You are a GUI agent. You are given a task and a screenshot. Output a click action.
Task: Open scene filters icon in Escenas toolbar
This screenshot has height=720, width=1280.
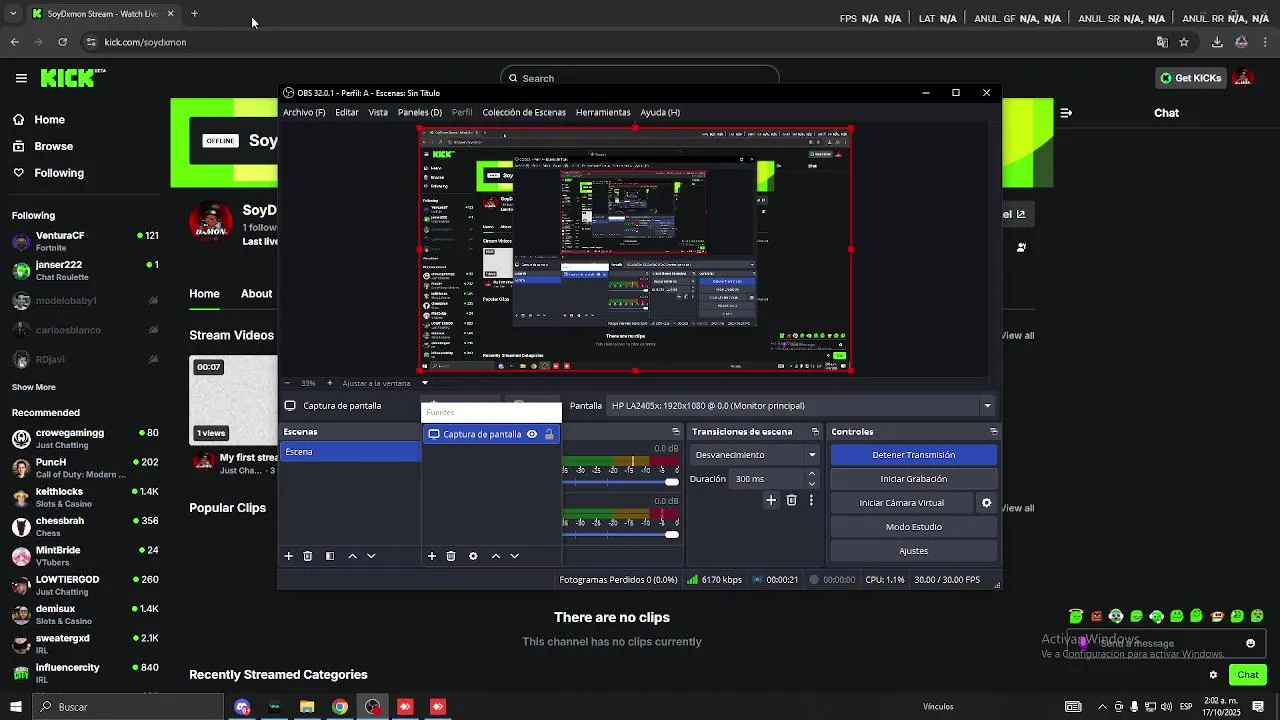pos(330,556)
